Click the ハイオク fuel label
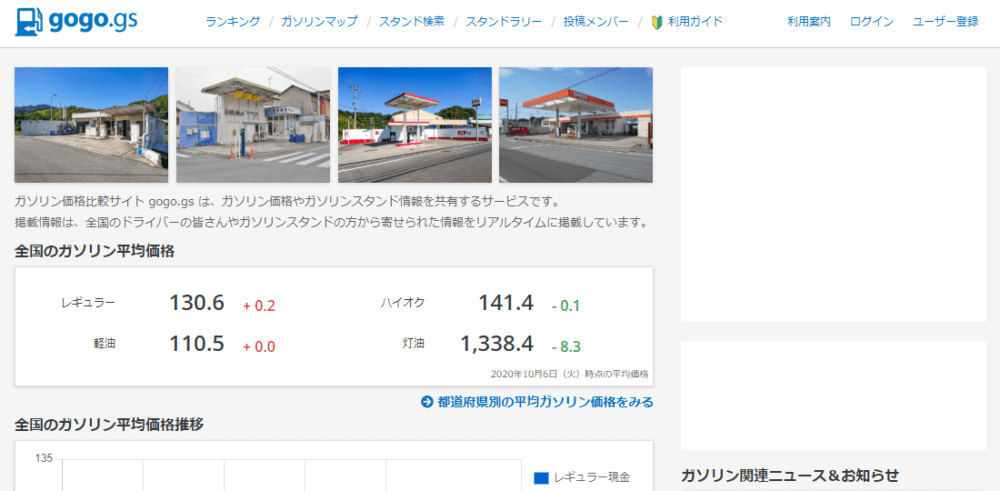Viewport: 1000px width, 491px height. pos(402,303)
